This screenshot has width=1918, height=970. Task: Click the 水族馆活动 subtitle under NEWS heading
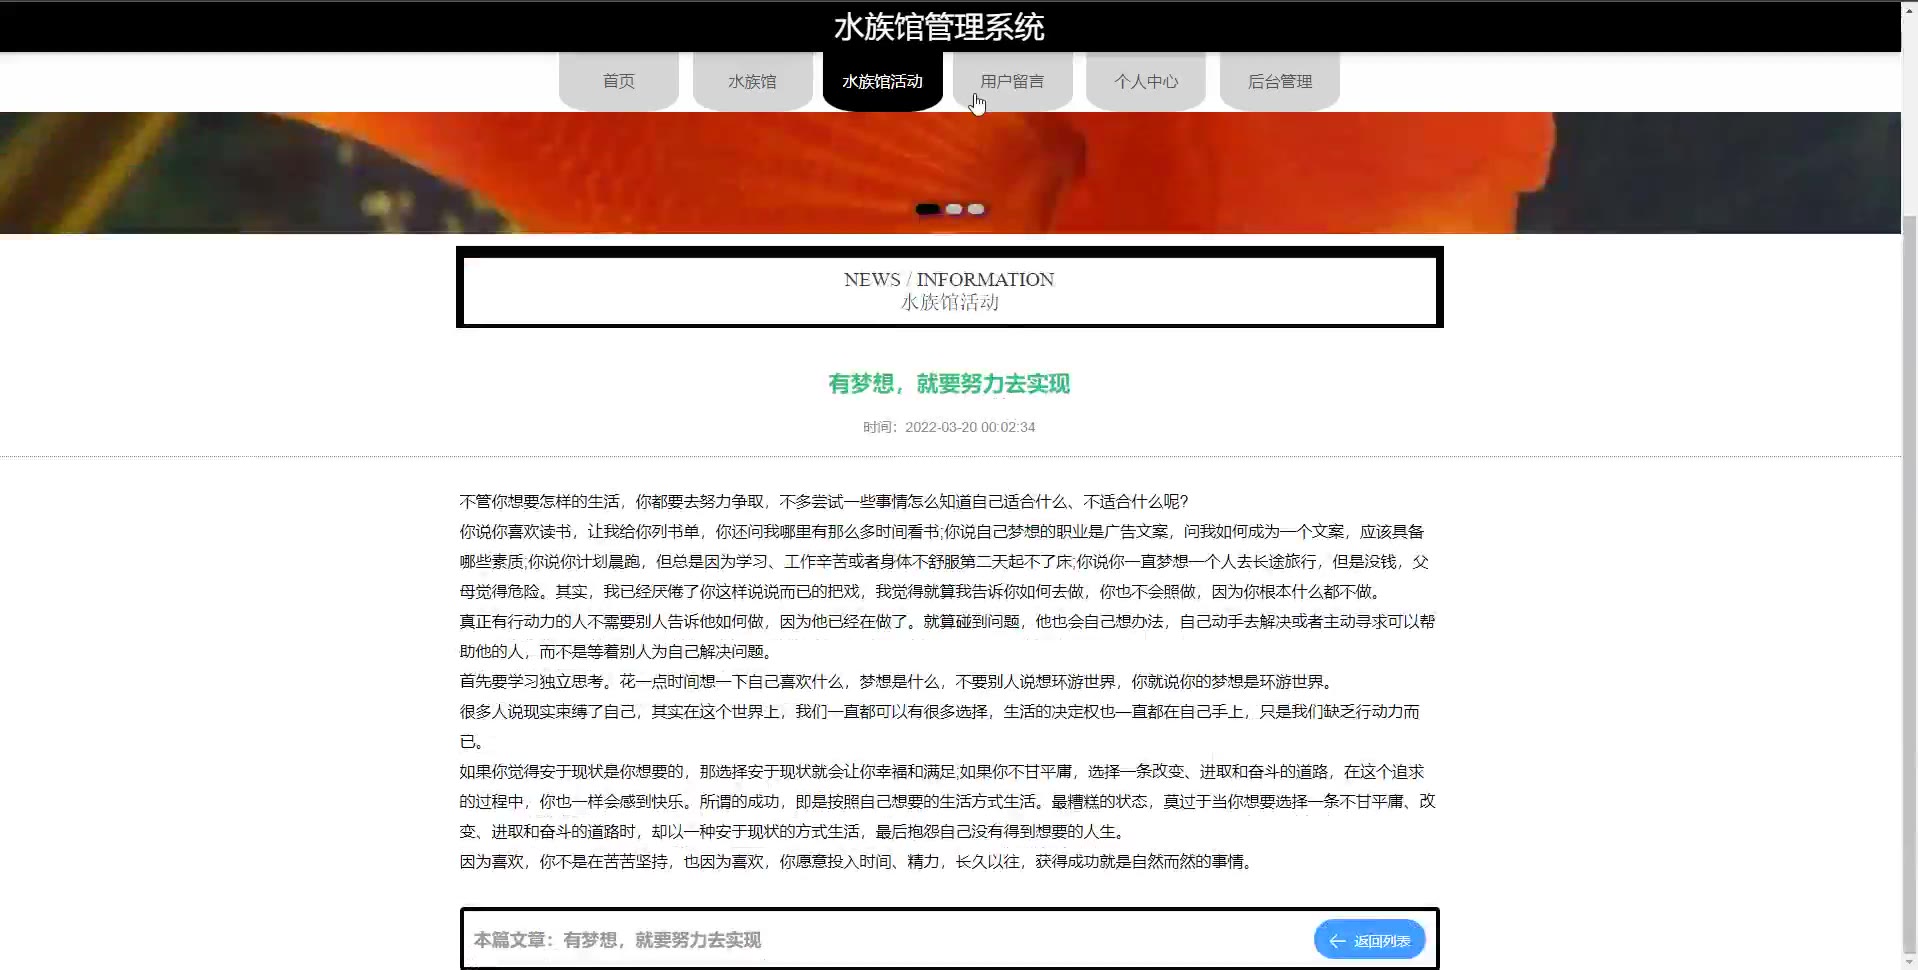pos(949,302)
